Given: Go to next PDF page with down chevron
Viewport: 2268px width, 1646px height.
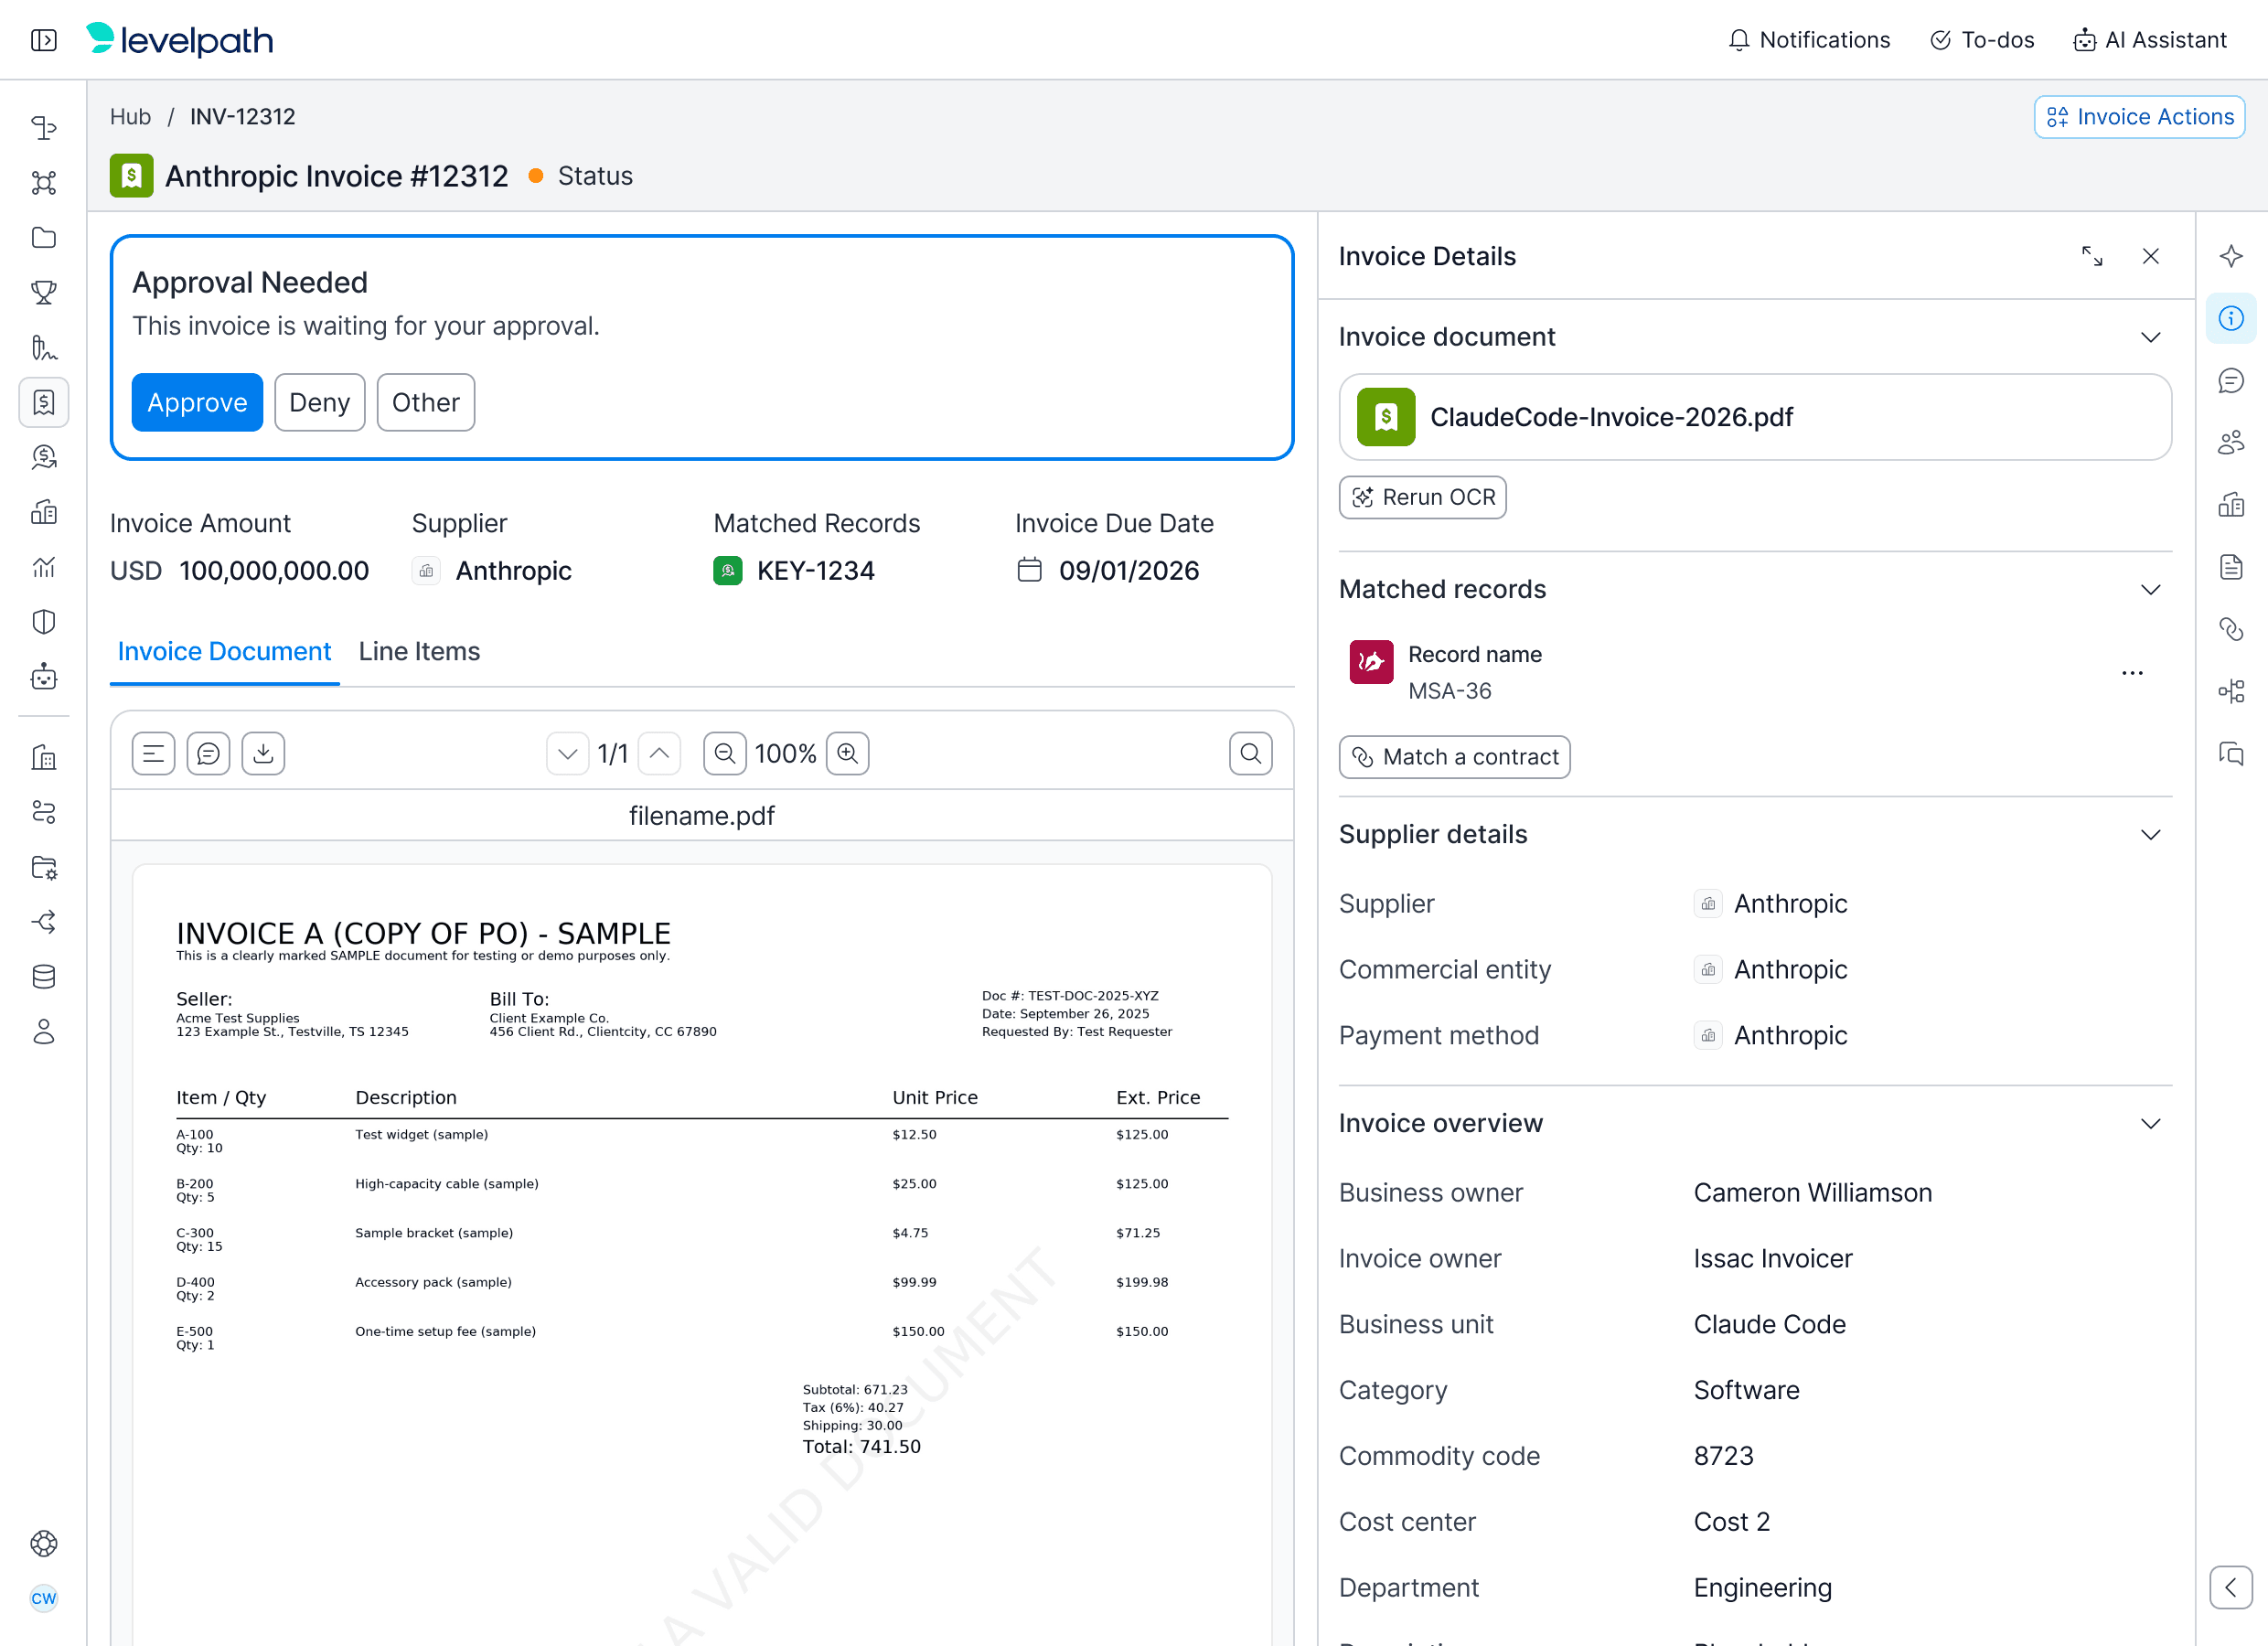Looking at the screenshot, I should coord(568,753).
